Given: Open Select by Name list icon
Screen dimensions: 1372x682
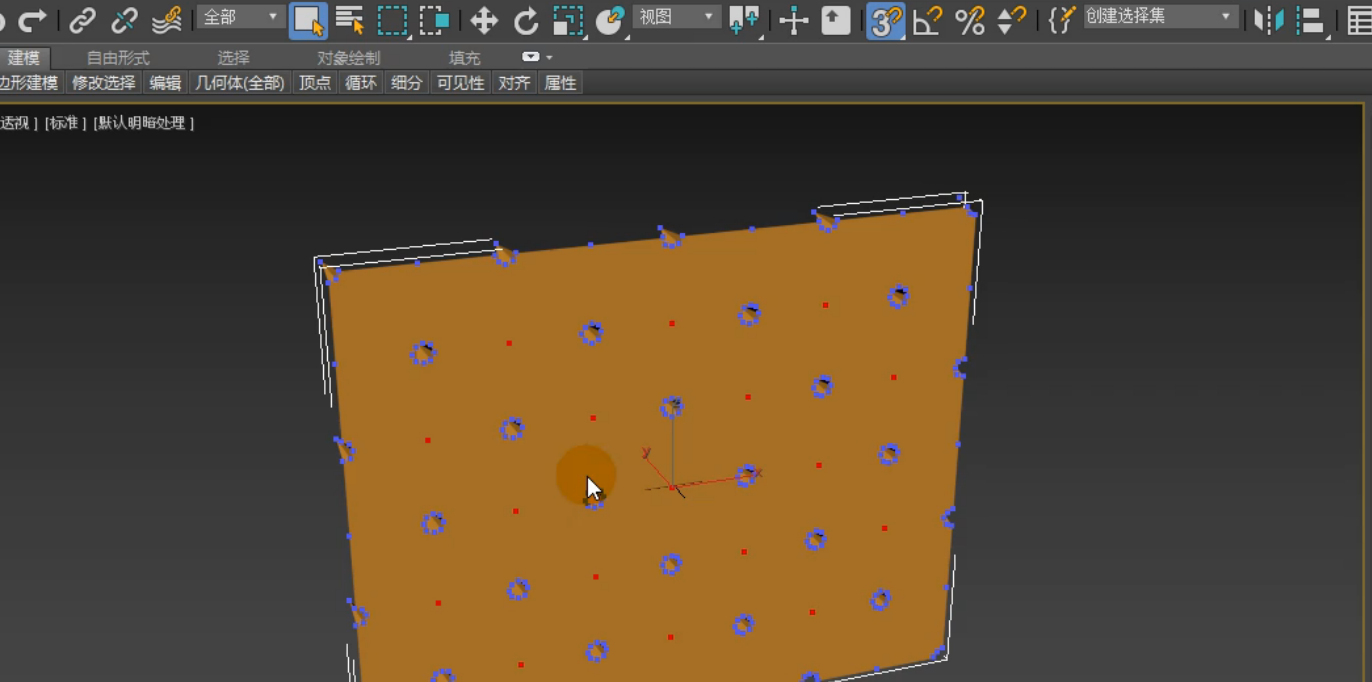Looking at the screenshot, I should [349, 20].
